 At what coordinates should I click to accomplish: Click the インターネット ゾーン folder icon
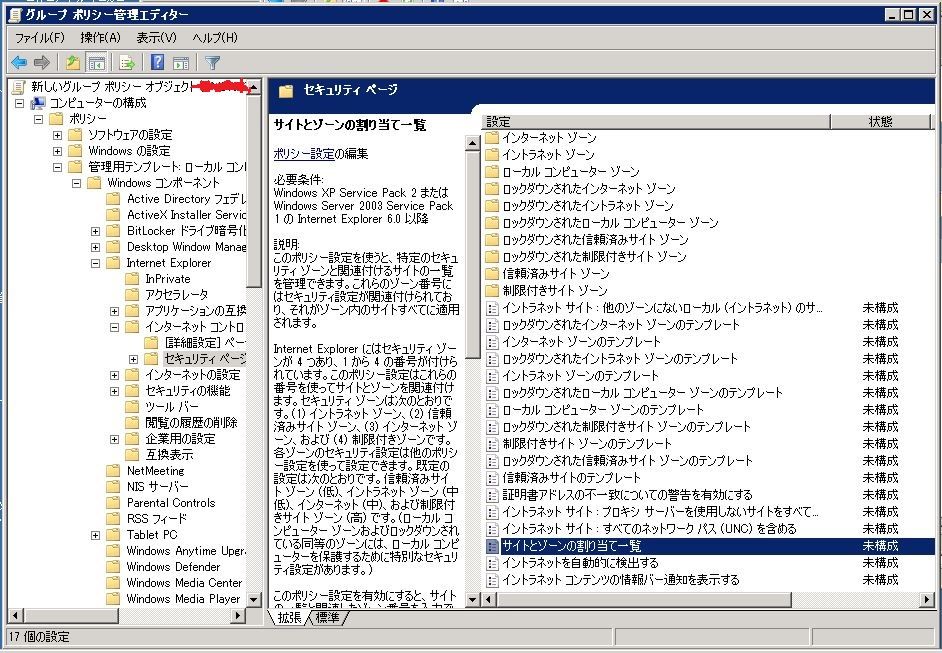pos(492,138)
